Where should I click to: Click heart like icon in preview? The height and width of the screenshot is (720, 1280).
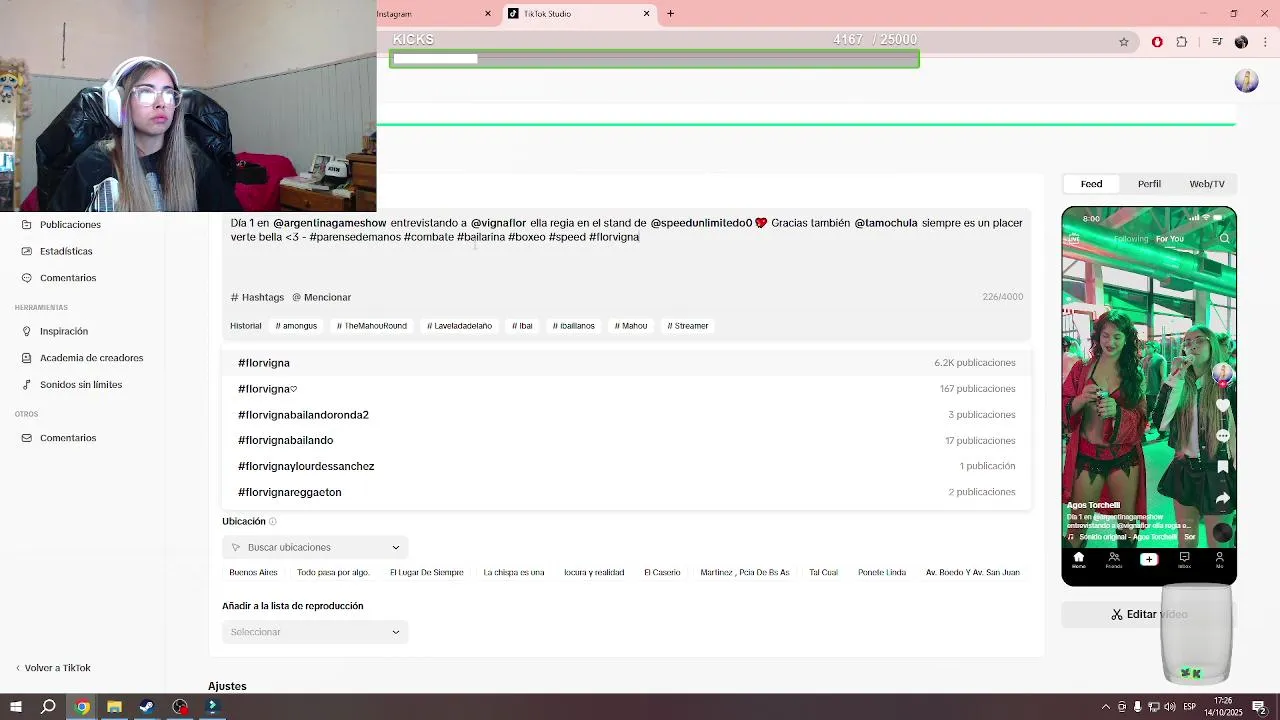(1222, 405)
